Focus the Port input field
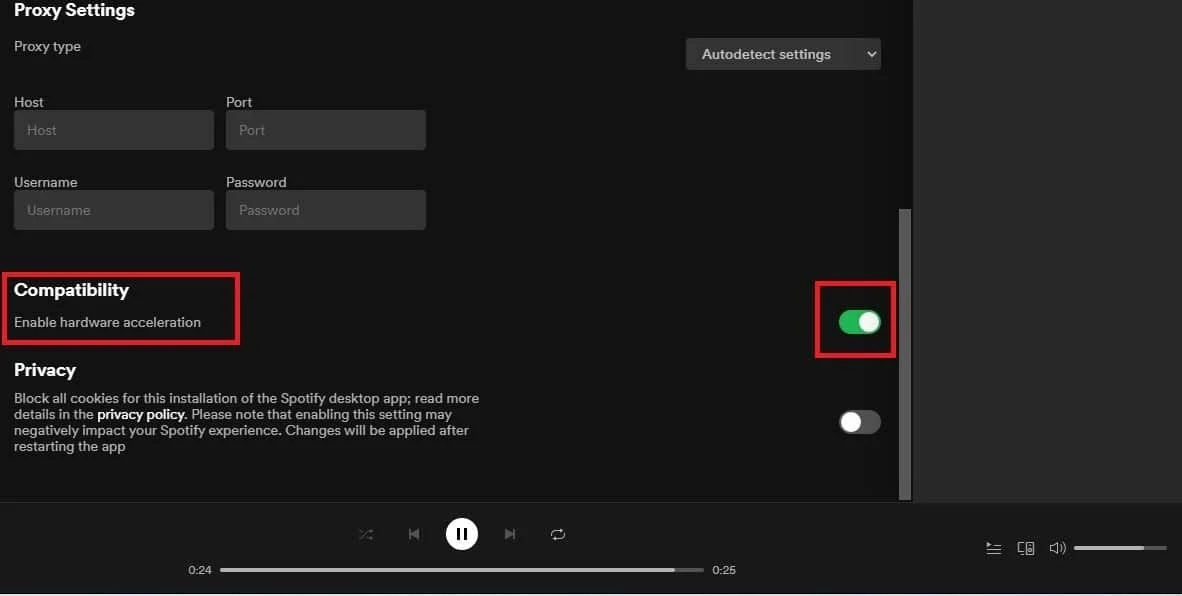The image size is (1182, 596). (x=326, y=130)
